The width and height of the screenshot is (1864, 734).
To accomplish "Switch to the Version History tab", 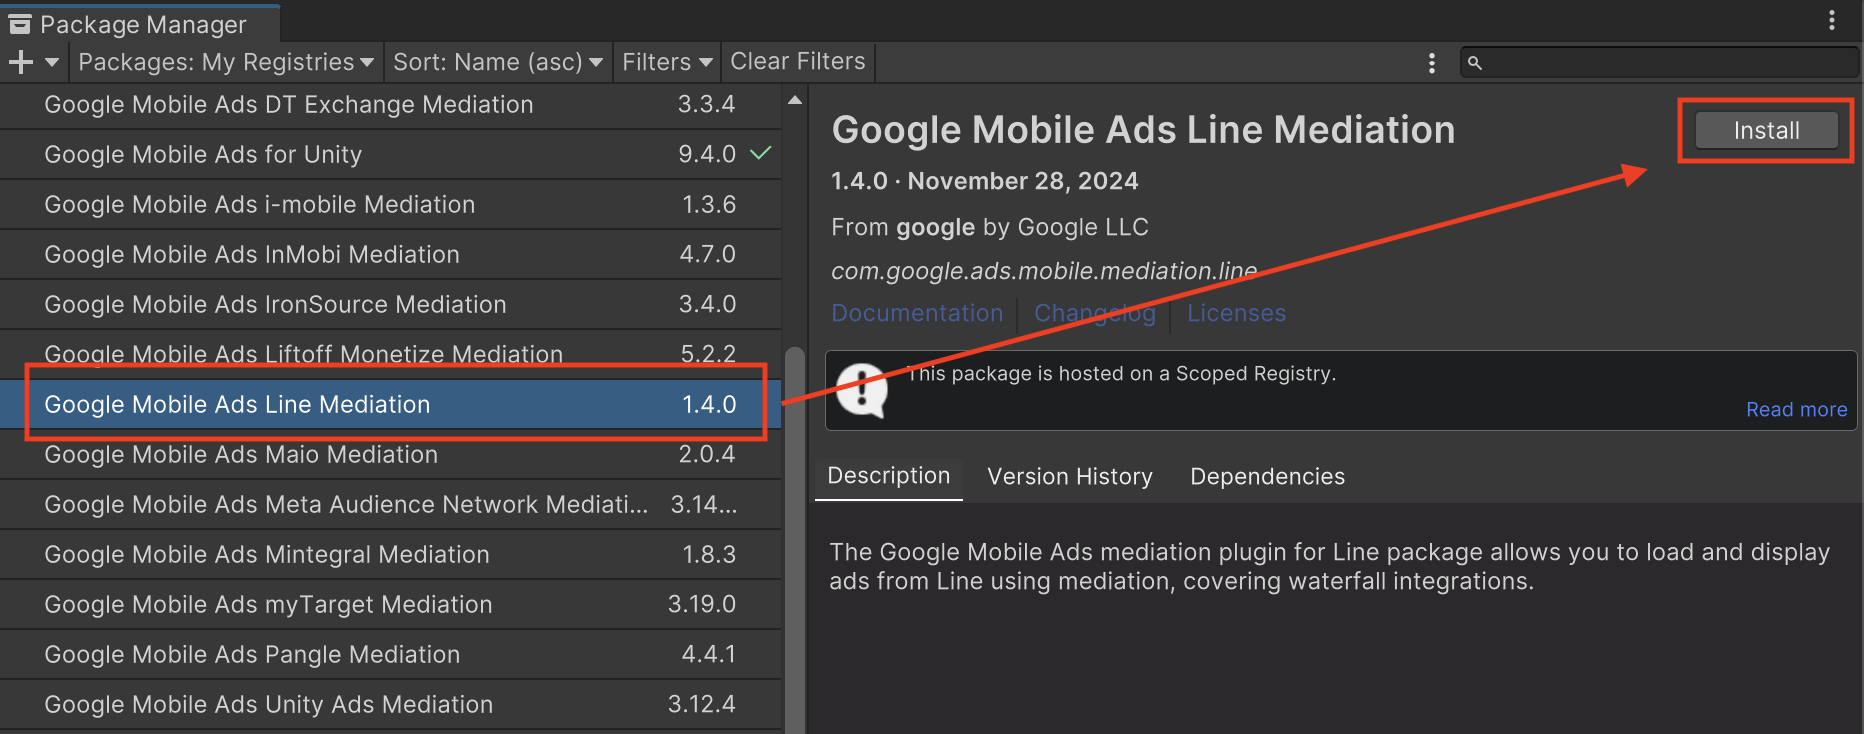I will click(1069, 477).
